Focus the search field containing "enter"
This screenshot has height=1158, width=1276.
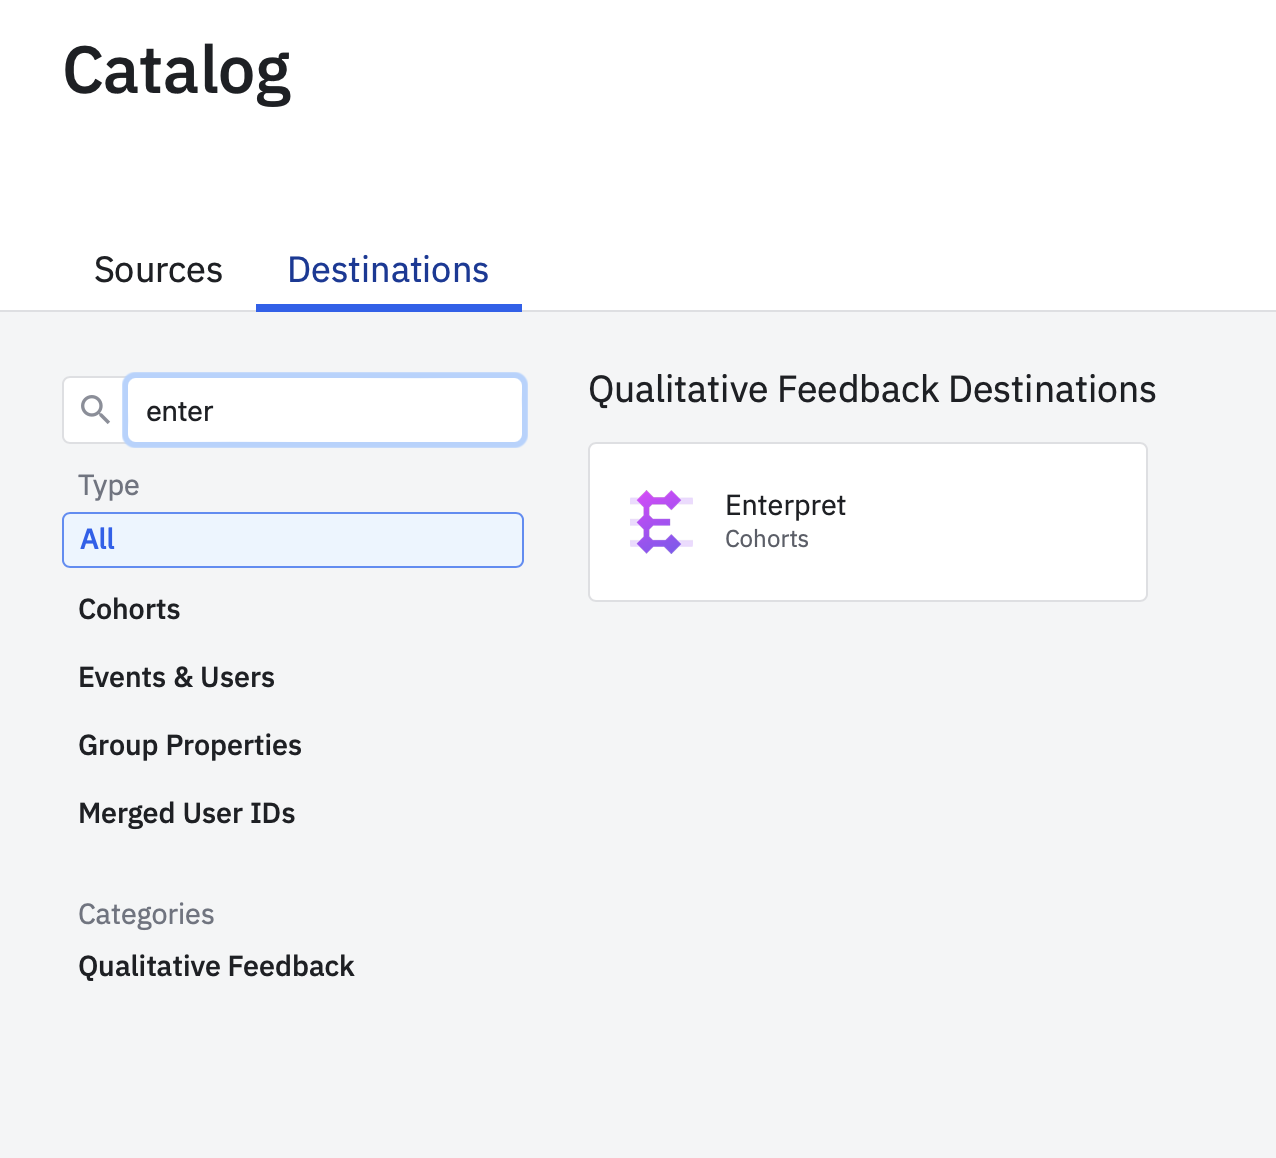[x=325, y=410]
